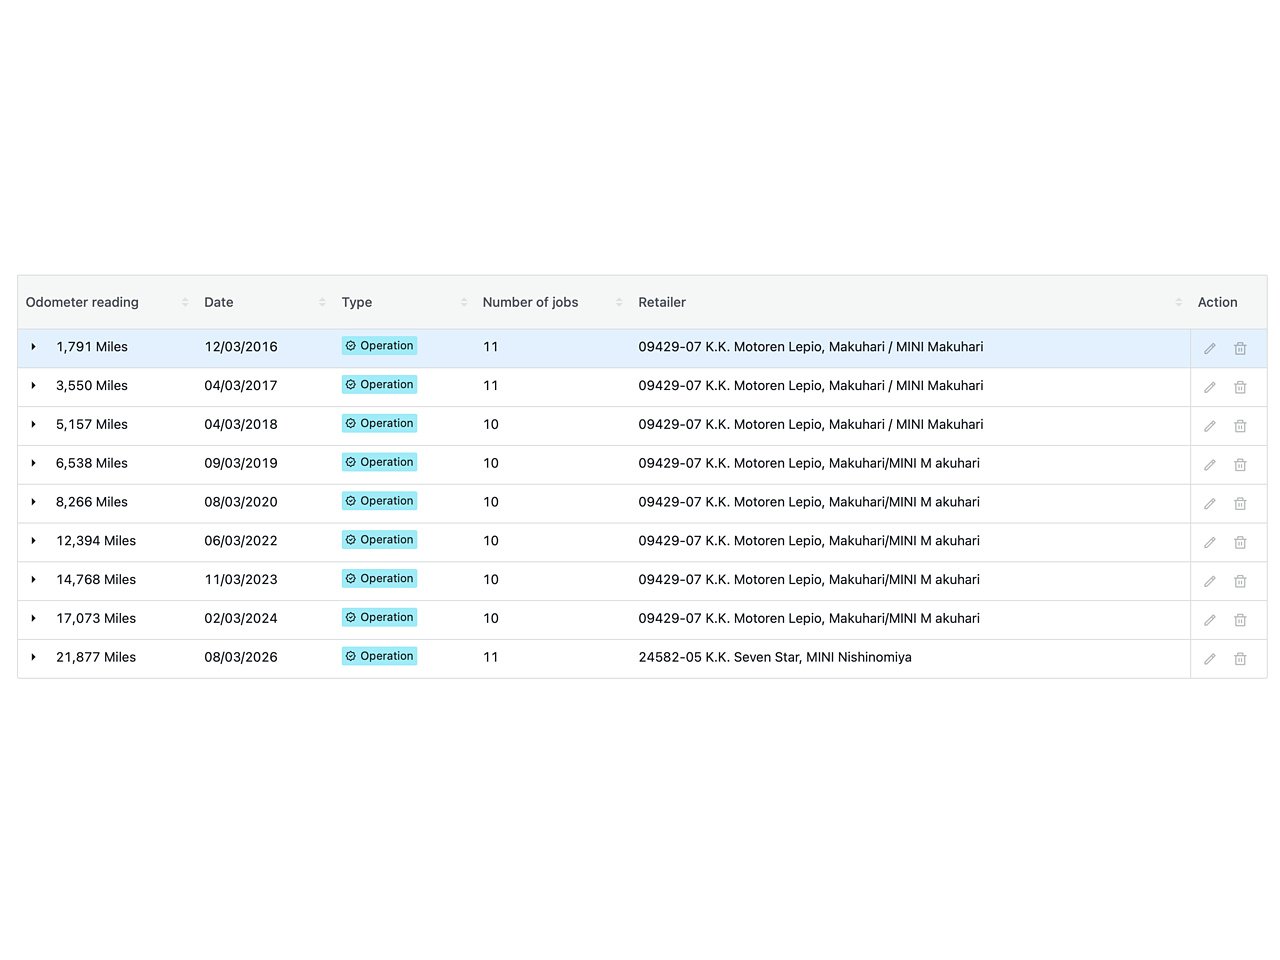Image resolution: width=1280 pixels, height=960 pixels.
Task: Expand the 5,157 Miles row
Action: (x=33, y=424)
